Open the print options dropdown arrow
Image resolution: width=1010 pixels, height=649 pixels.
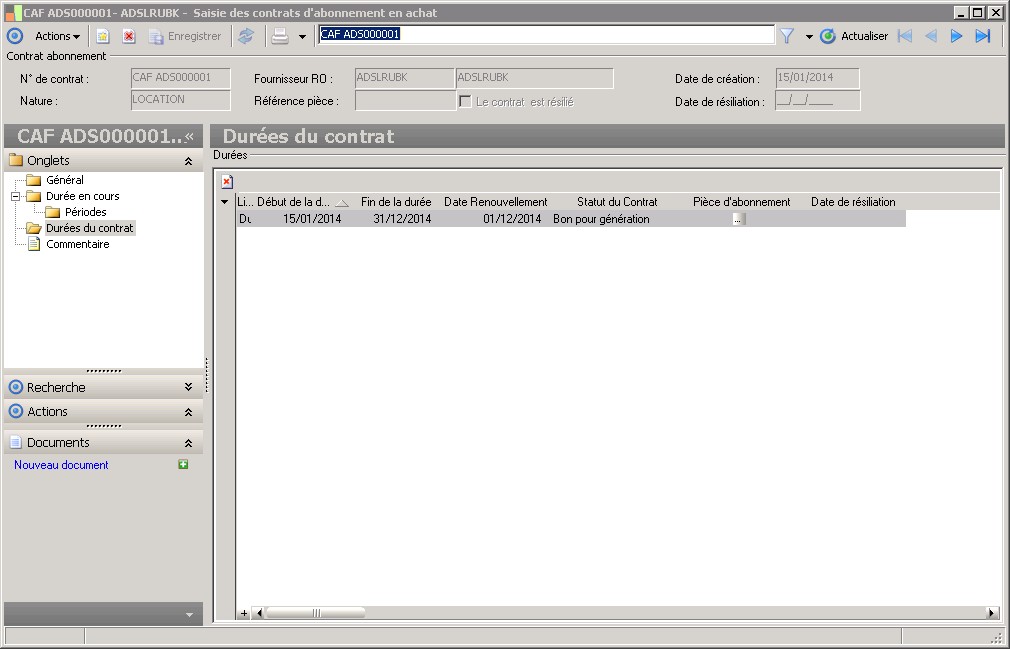point(302,37)
